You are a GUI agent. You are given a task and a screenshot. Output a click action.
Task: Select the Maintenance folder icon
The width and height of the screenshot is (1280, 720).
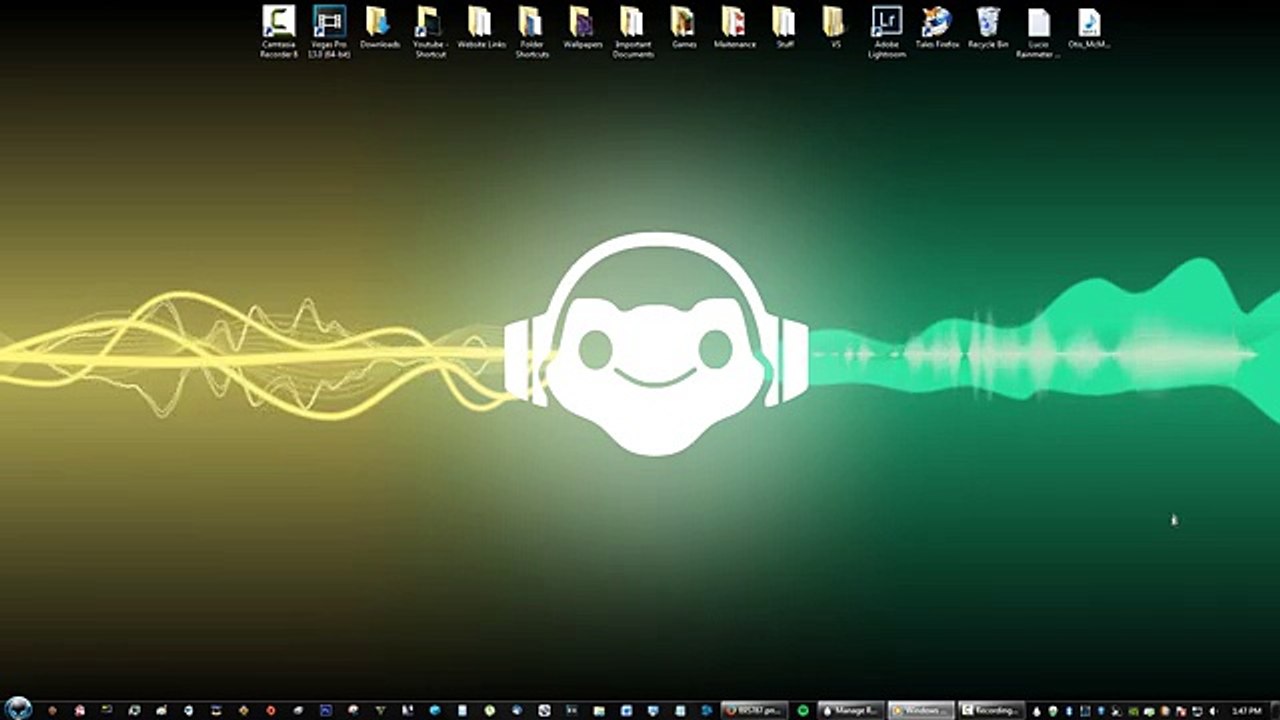pyautogui.click(x=734, y=27)
